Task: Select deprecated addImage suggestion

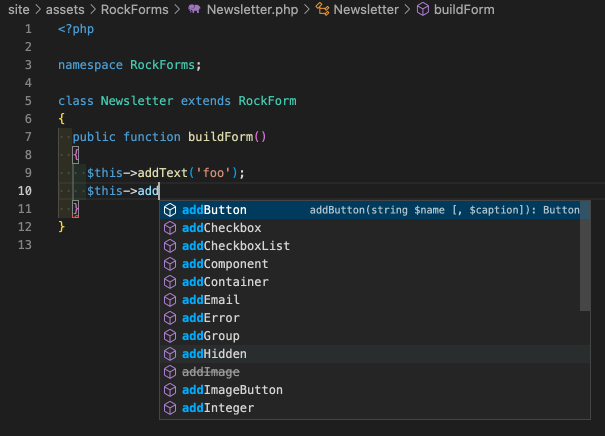Action: [x=211, y=372]
